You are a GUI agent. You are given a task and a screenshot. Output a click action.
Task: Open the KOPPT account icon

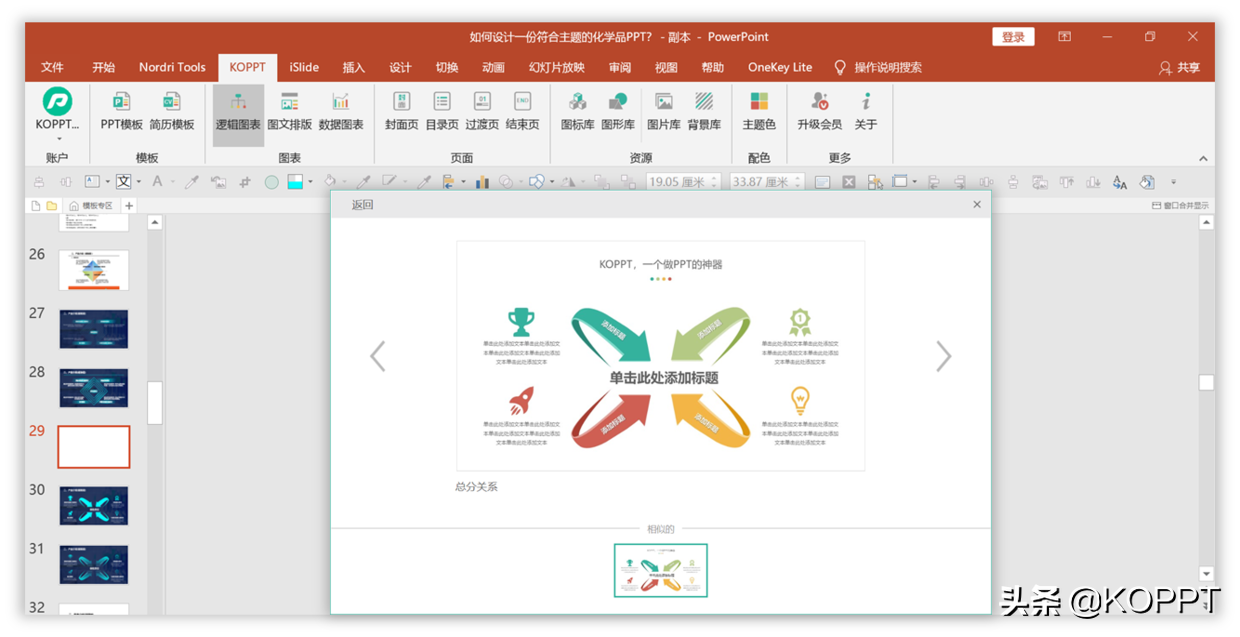pyautogui.click(x=57, y=102)
